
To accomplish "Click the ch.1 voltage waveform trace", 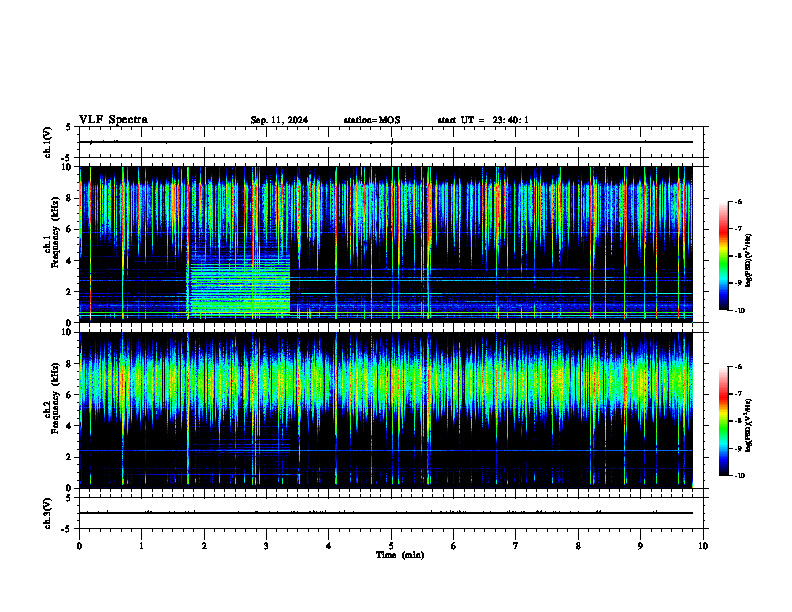I will pyautogui.click(x=386, y=142).
